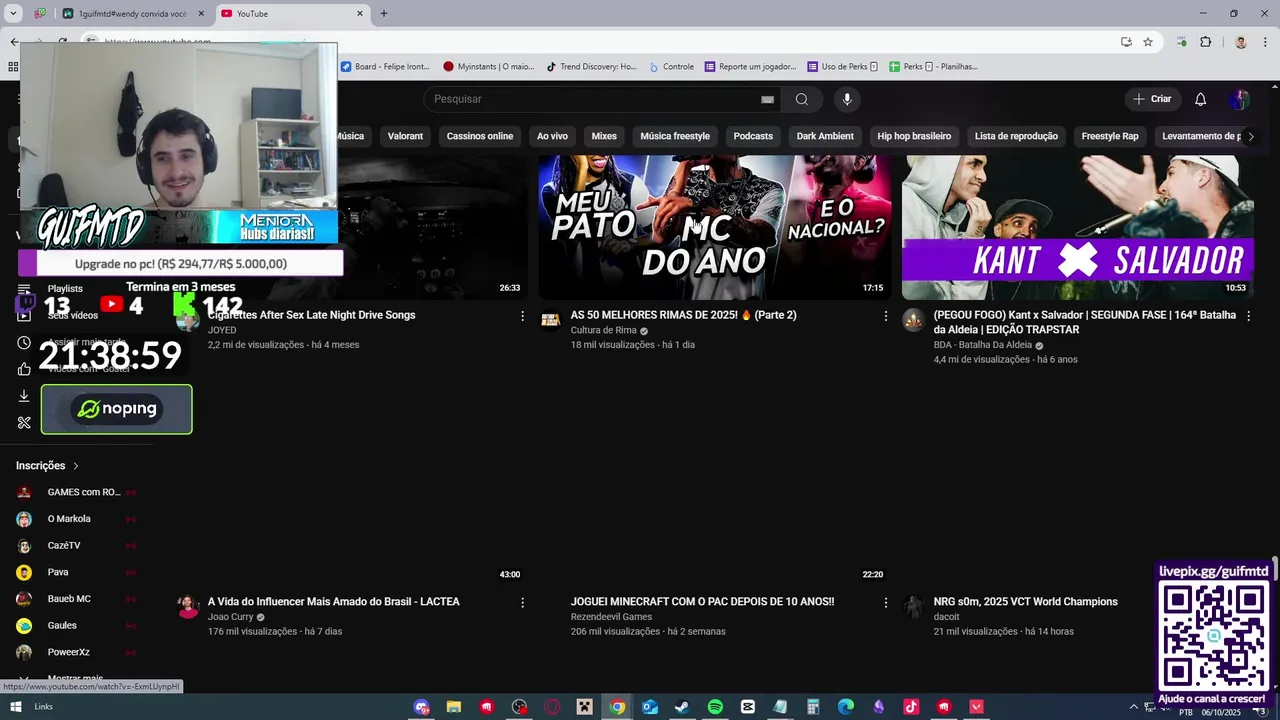Open Steam from the taskbar

[682, 707]
